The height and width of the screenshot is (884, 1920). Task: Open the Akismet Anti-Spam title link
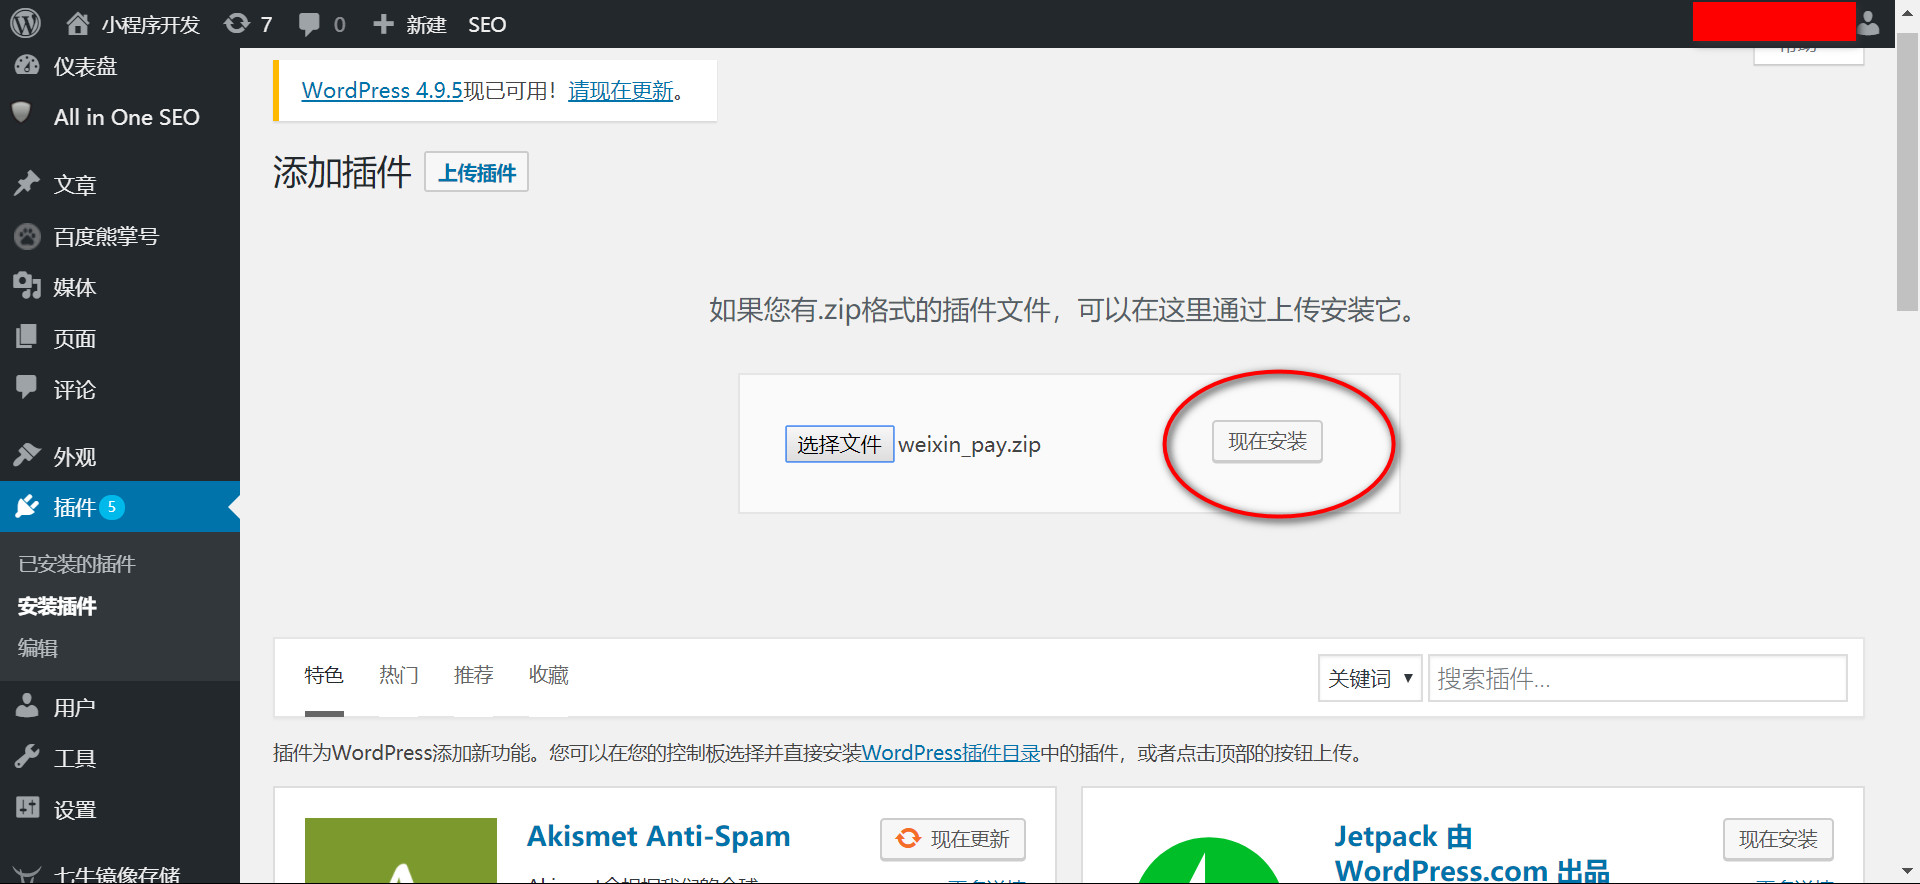658,836
